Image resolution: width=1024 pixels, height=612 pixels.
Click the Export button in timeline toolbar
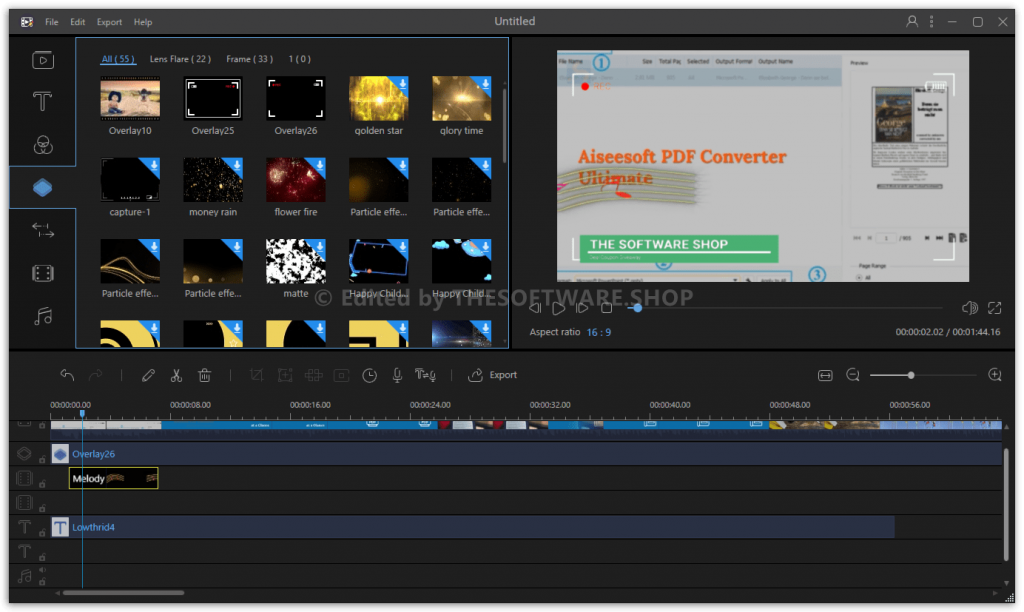(493, 375)
